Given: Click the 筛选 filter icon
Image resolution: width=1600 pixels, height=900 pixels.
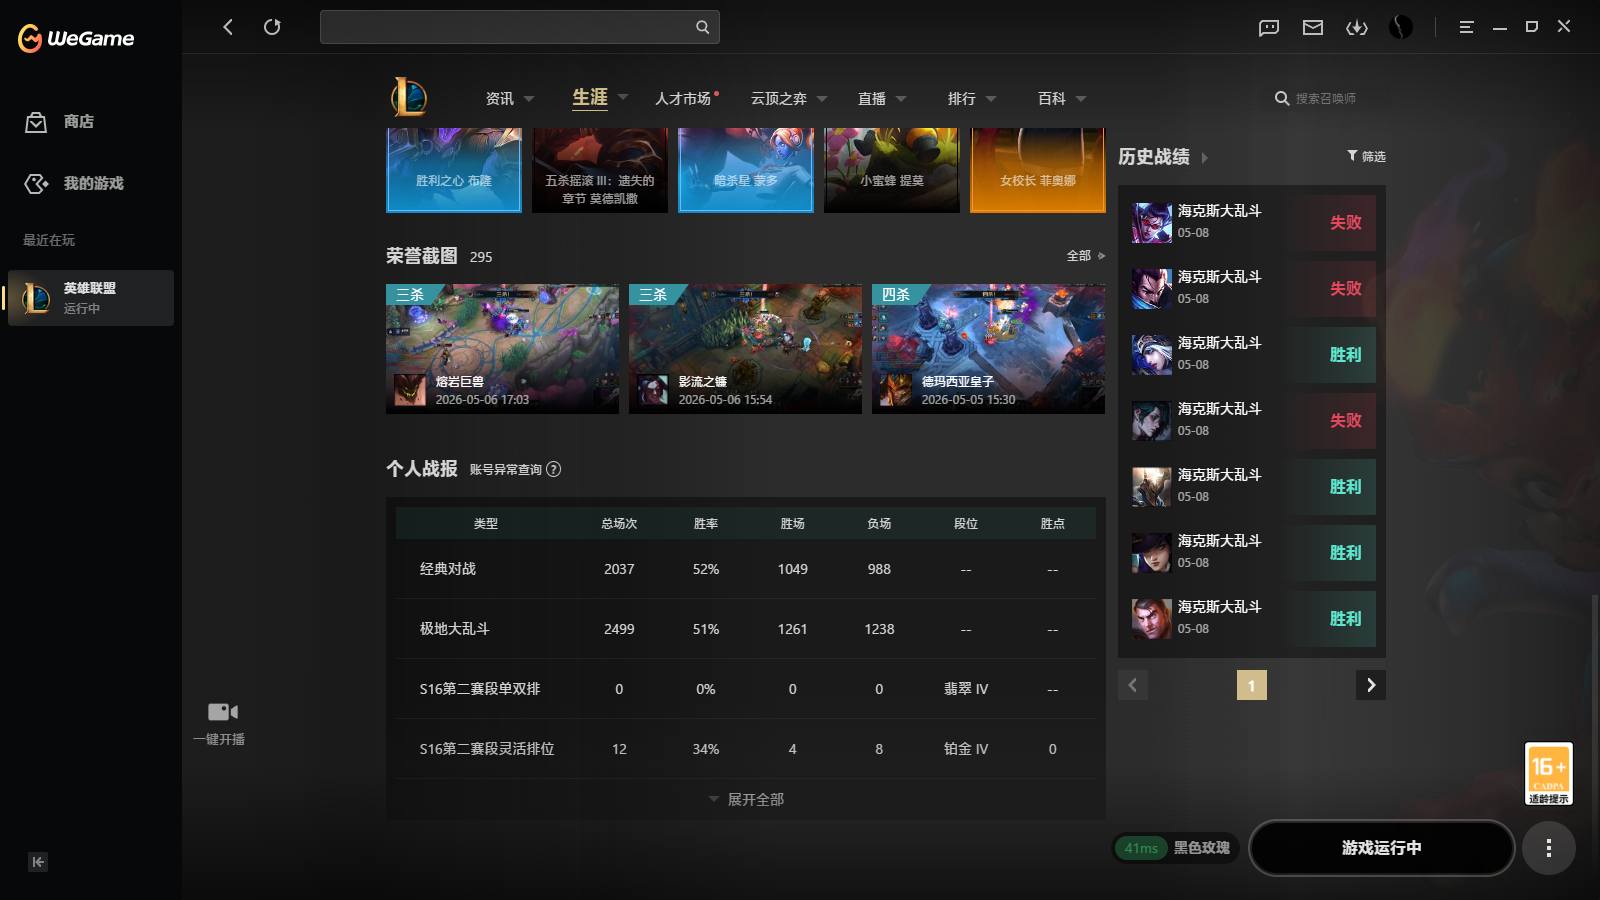Looking at the screenshot, I should coord(1352,156).
